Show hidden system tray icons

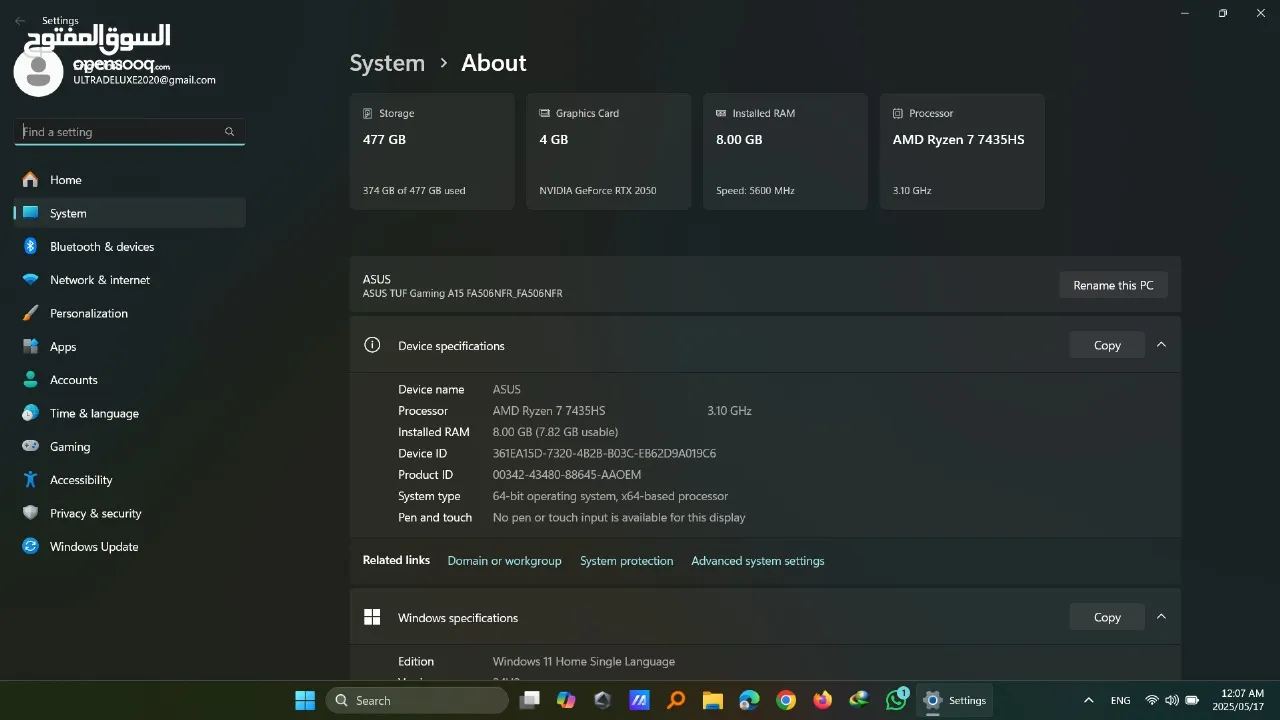coord(1089,700)
